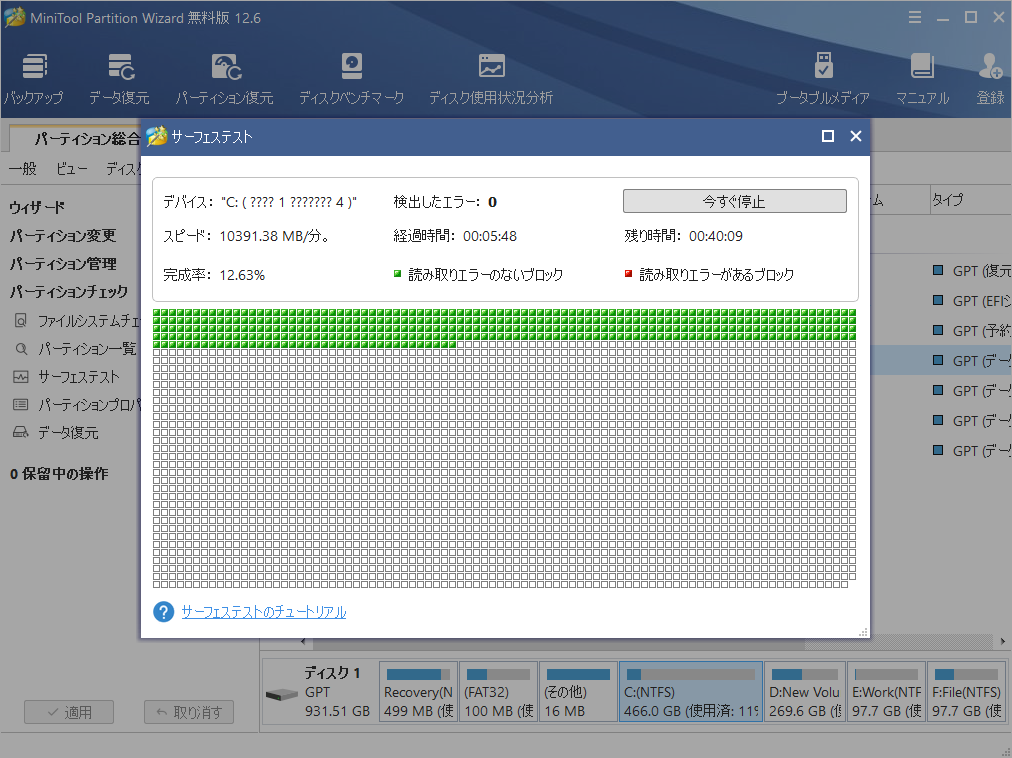Select File System Check in the sidebar

(77, 320)
